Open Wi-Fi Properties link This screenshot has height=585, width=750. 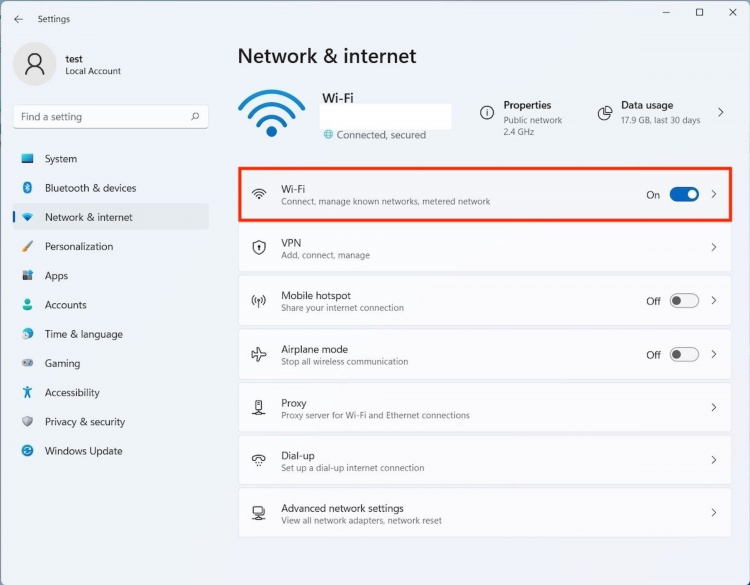(x=527, y=105)
